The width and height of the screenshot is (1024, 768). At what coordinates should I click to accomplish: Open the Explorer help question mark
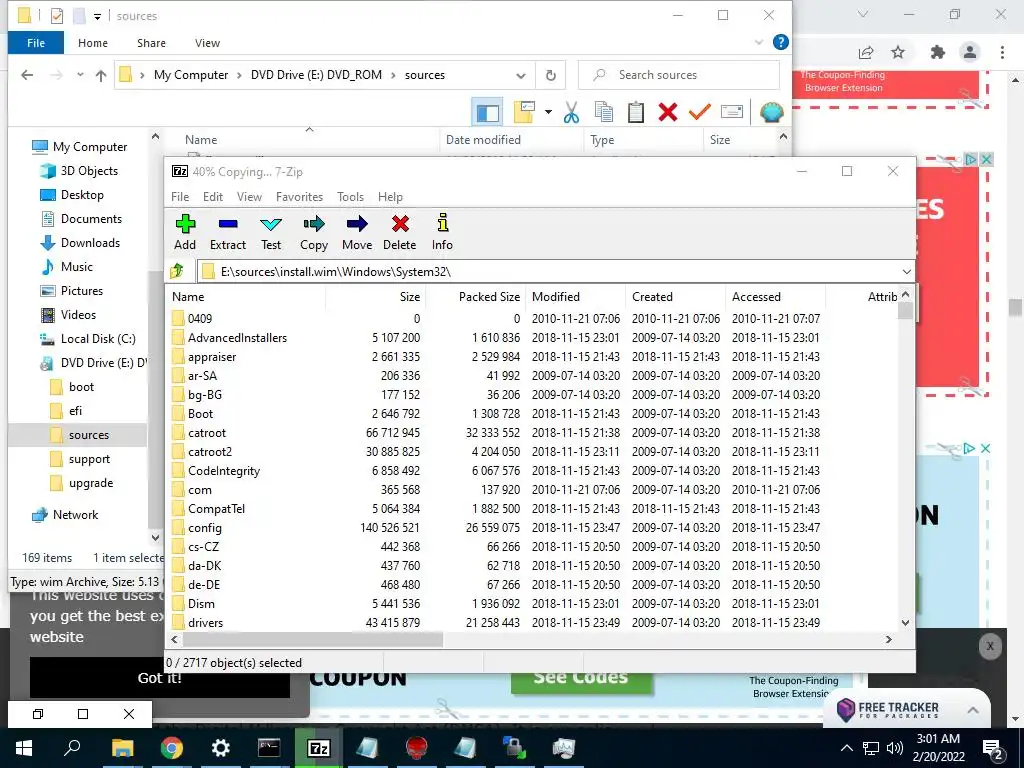[x=780, y=42]
